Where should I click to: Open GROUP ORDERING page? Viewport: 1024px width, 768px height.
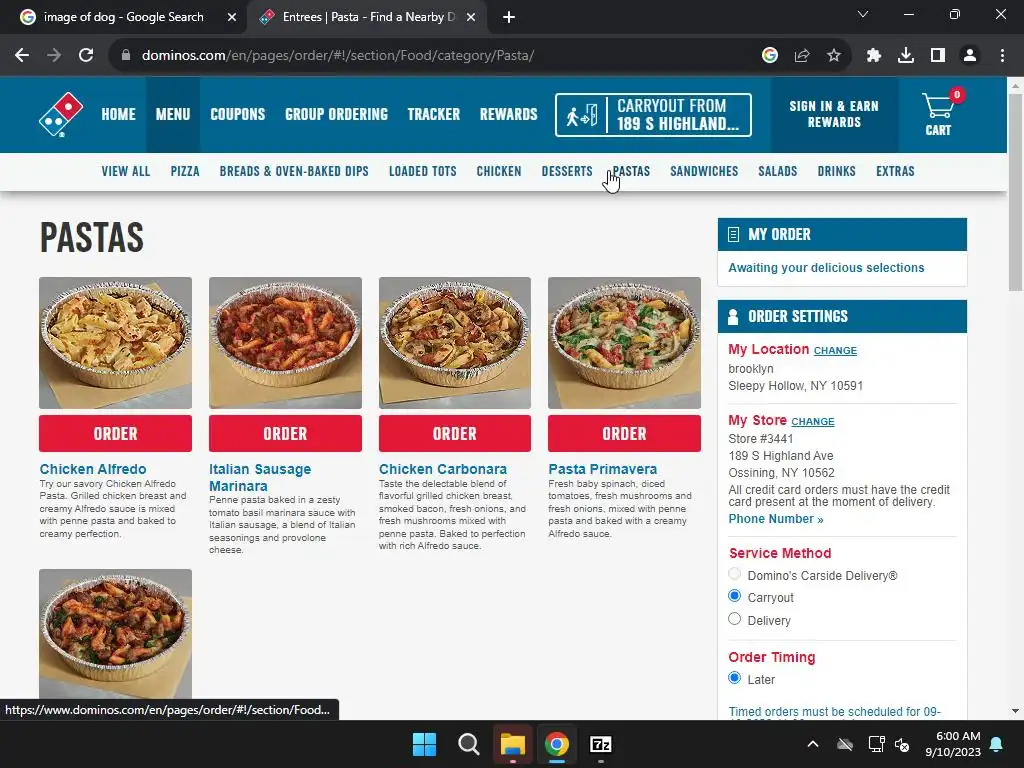click(x=336, y=114)
